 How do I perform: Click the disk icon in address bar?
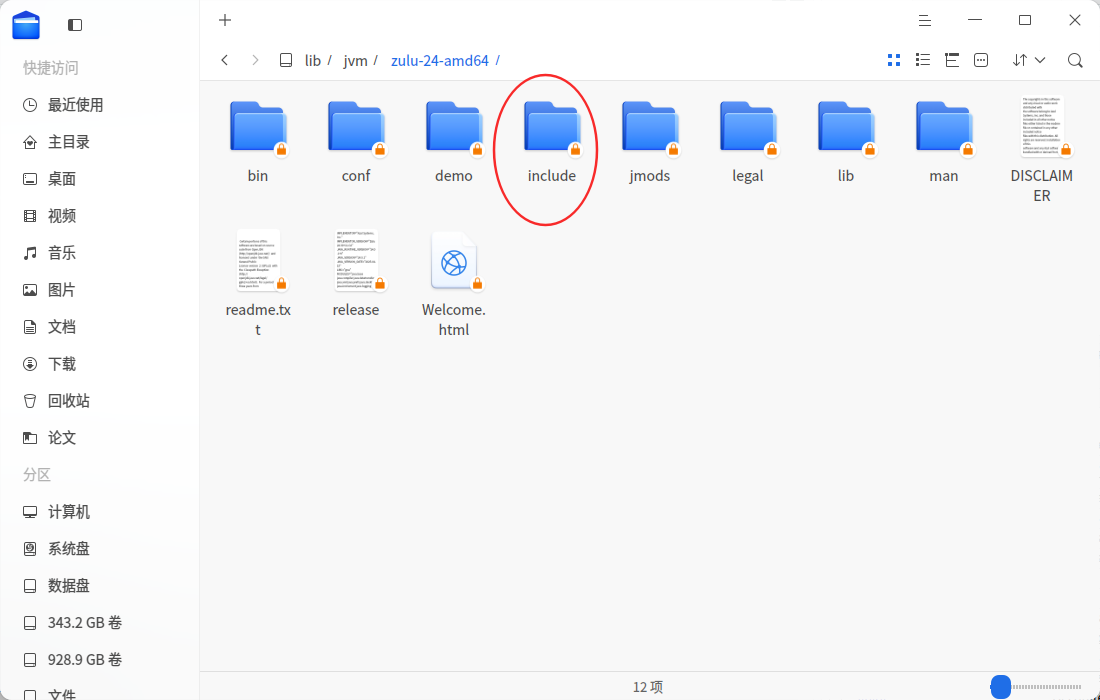tap(286, 60)
